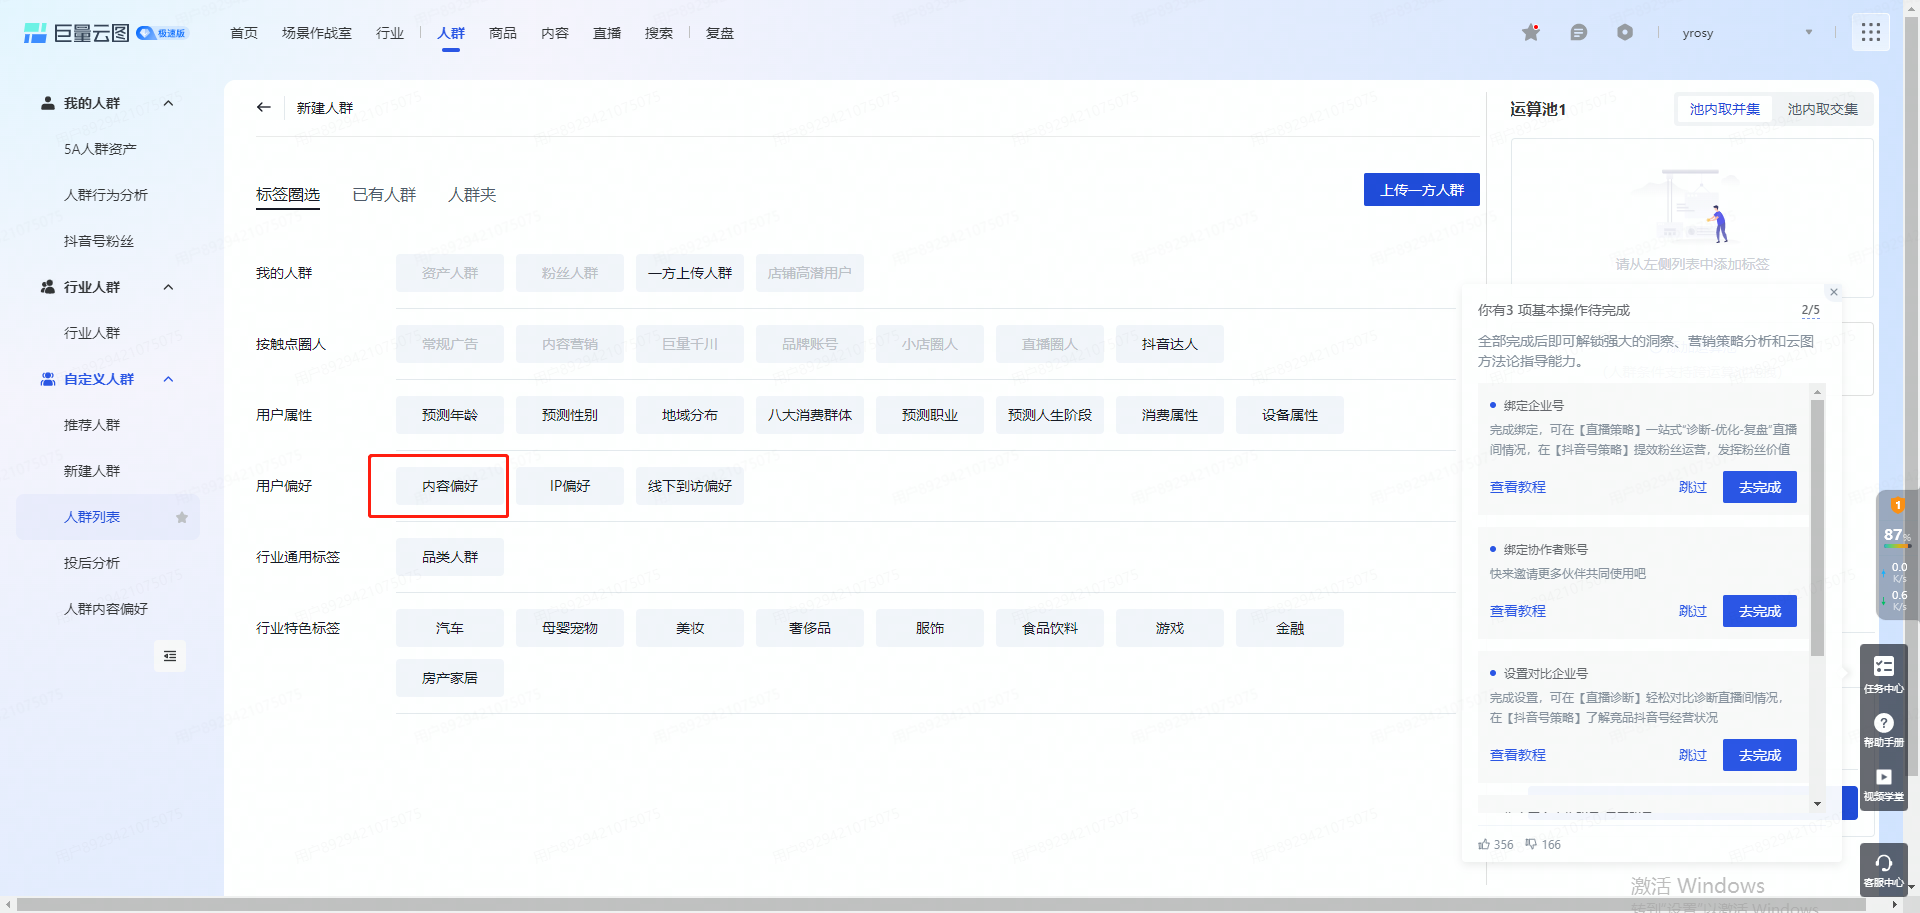This screenshot has height=913, width=1920.
Task: Select 池内取交集 toggle option
Action: click(1822, 109)
